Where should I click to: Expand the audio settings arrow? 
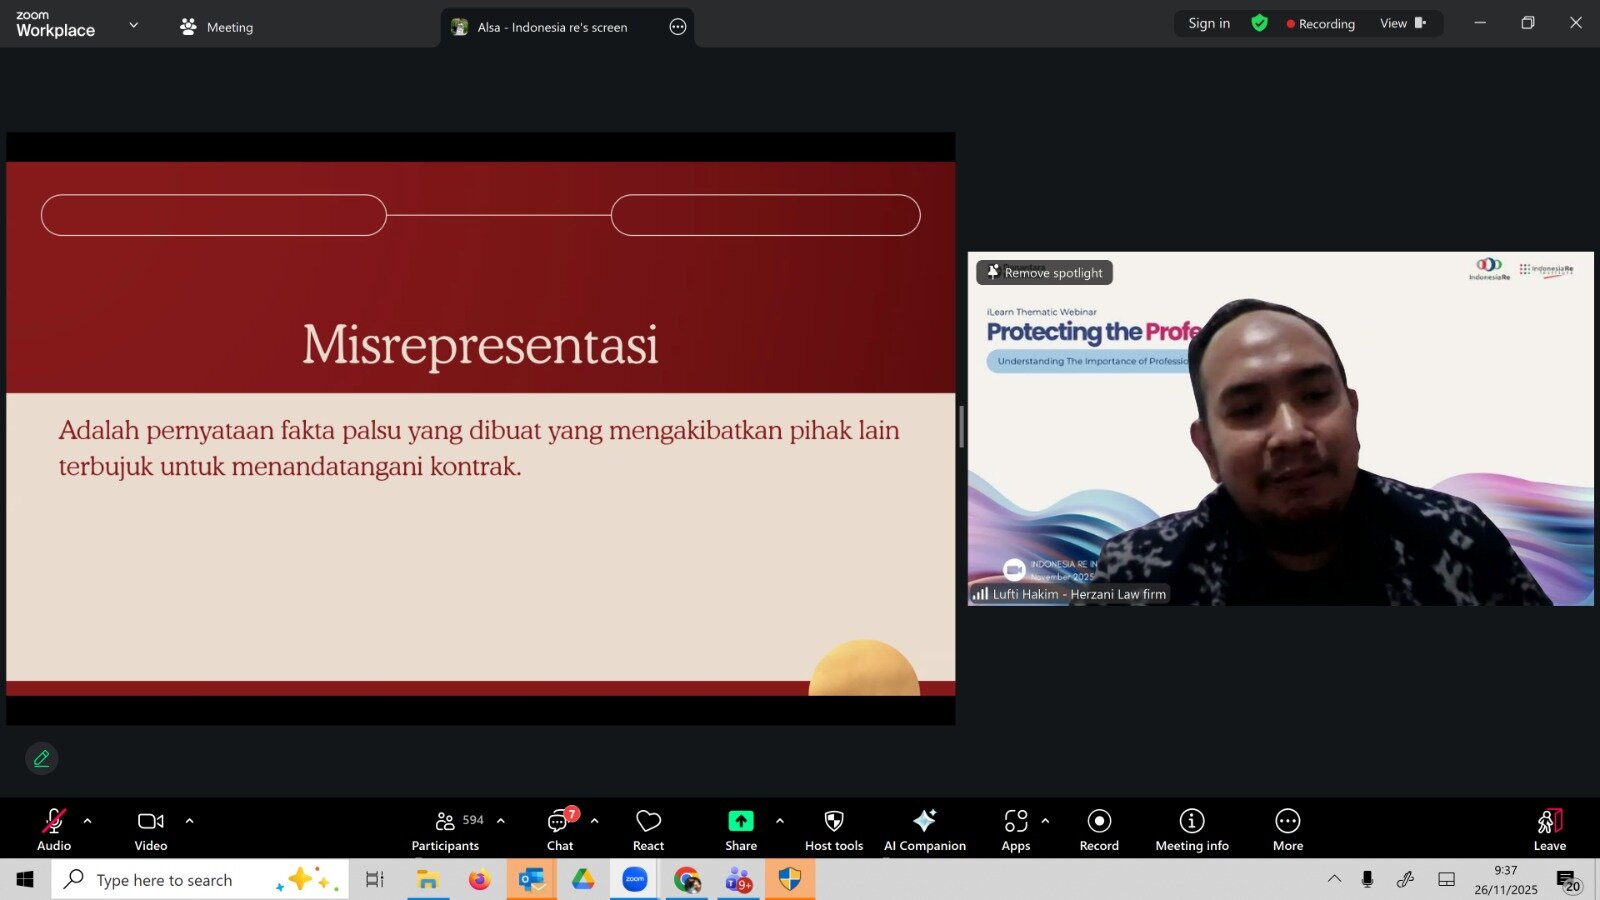pos(88,821)
